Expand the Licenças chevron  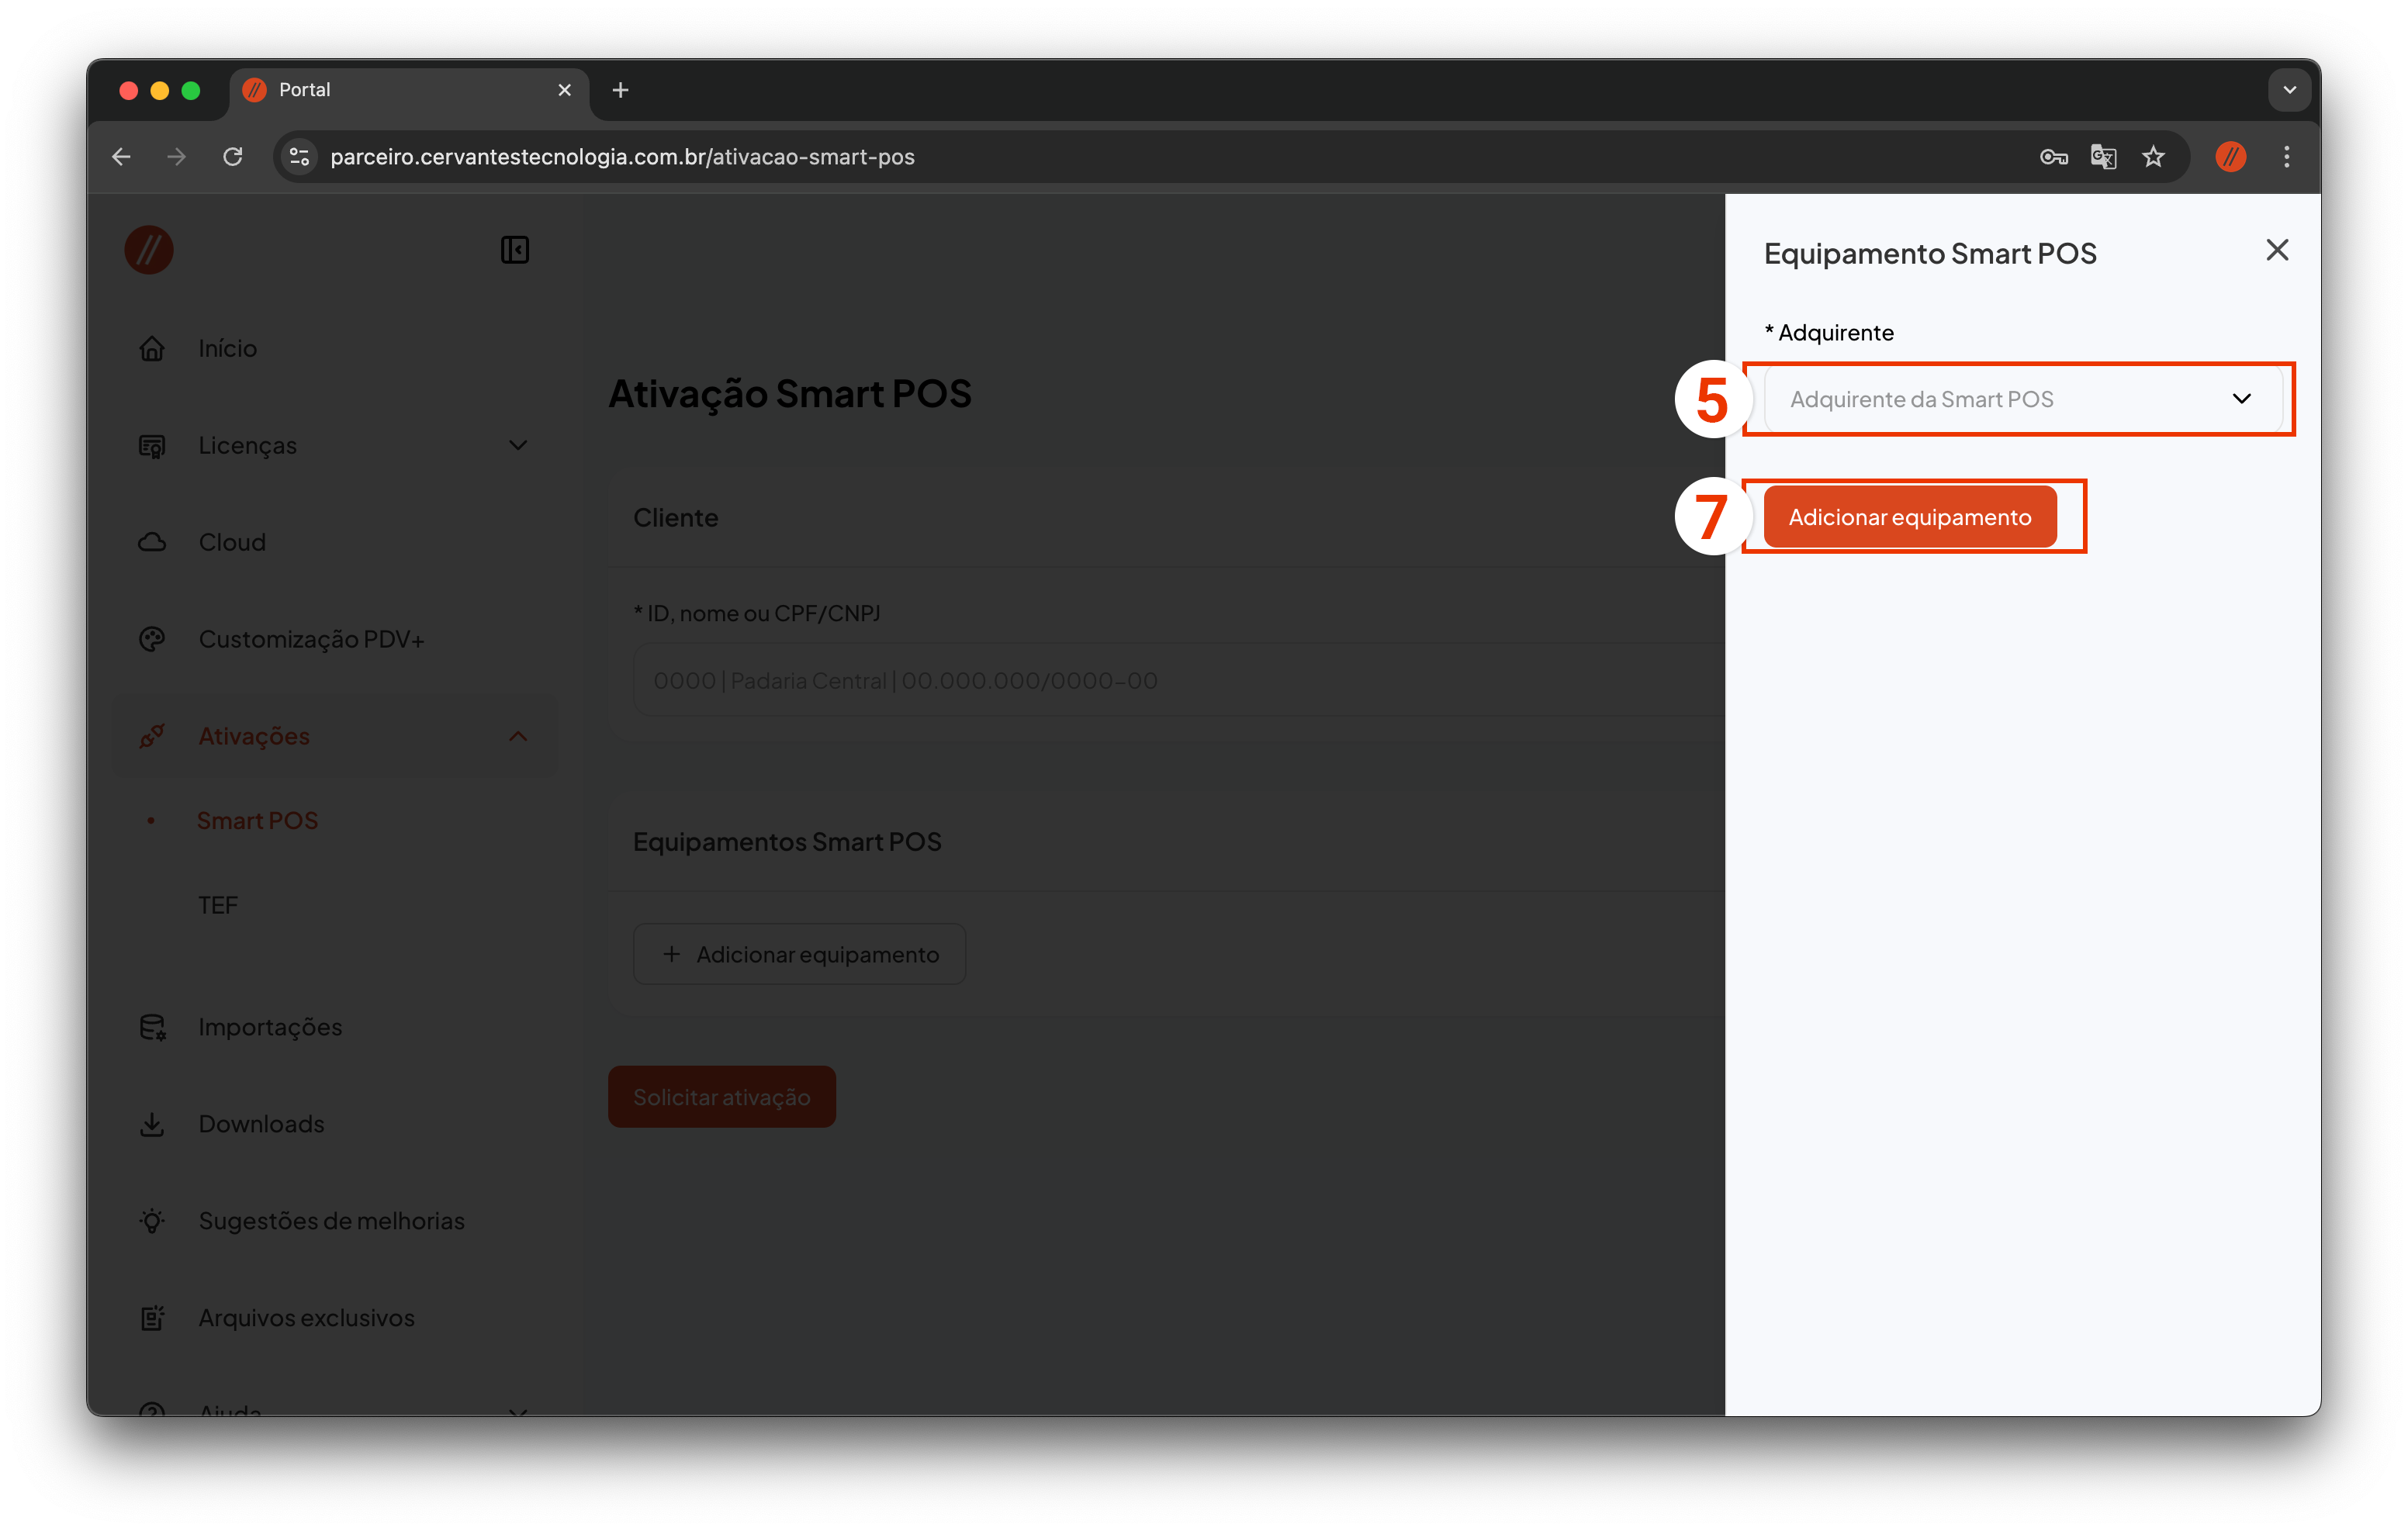point(518,445)
